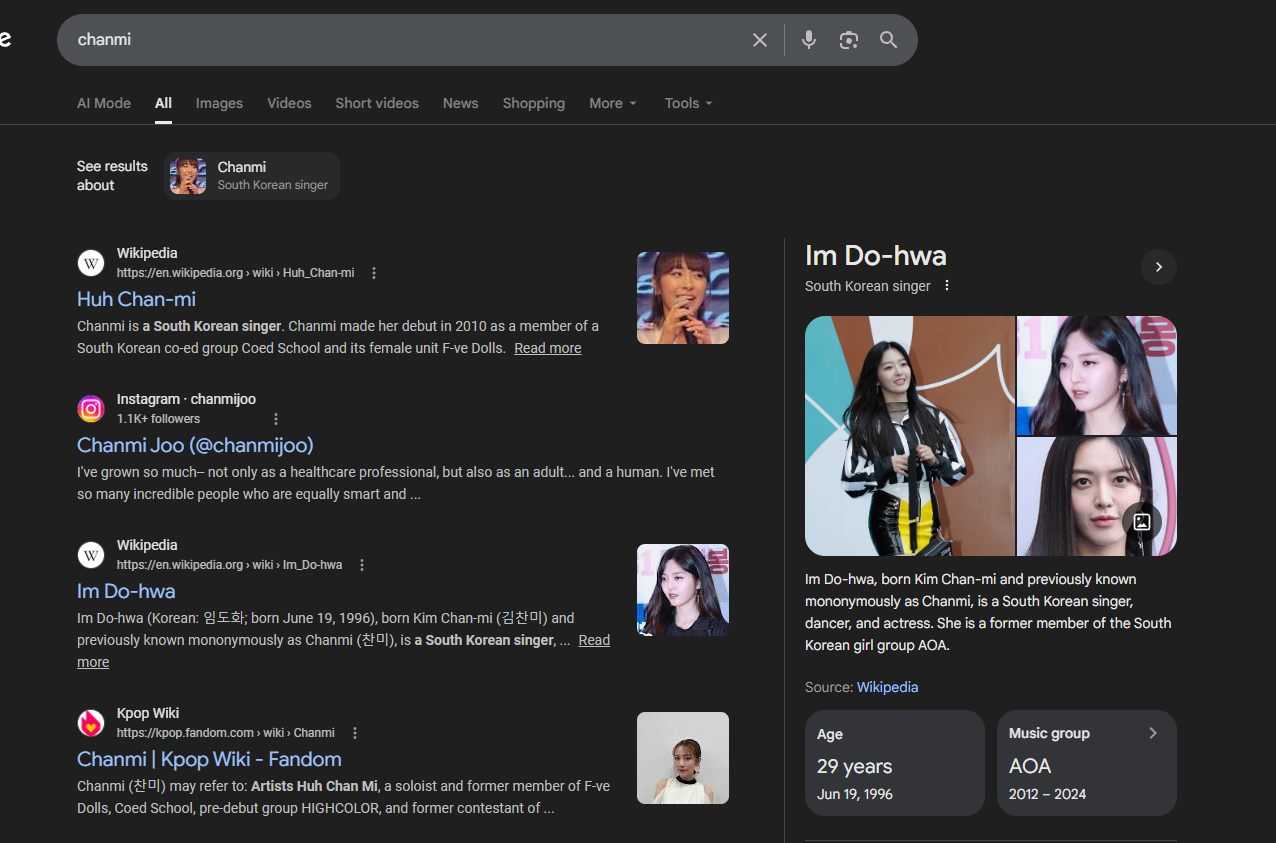Expand the knowledge panel with the arrow button

(x=1159, y=267)
